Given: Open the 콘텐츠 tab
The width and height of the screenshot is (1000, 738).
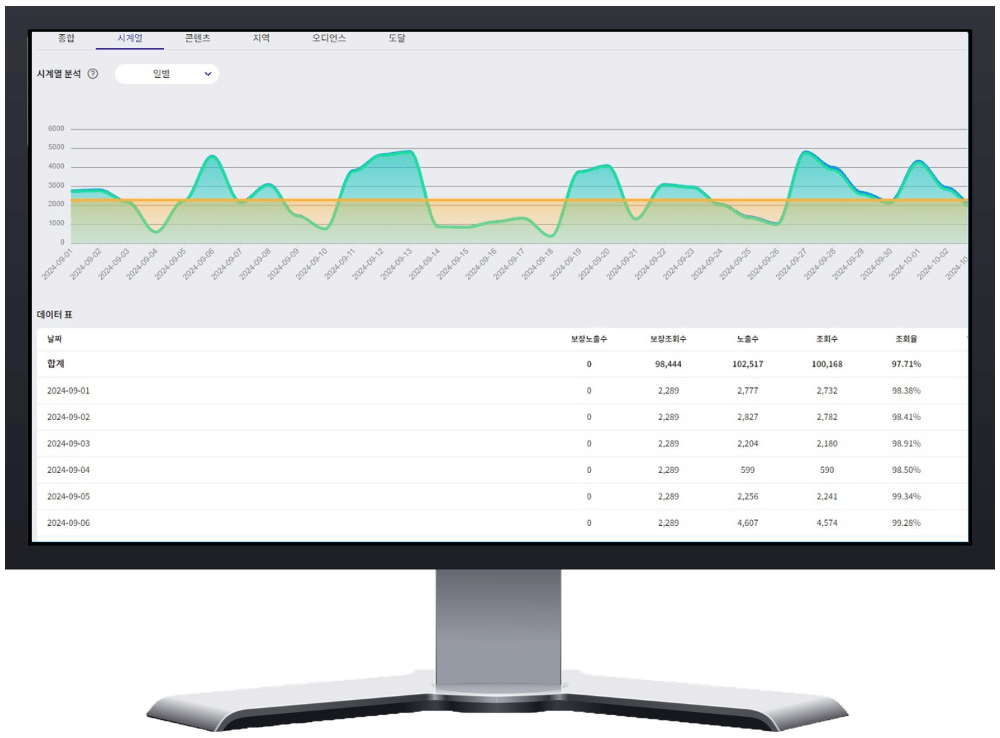Looking at the screenshot, I should [x=197, y=38].
